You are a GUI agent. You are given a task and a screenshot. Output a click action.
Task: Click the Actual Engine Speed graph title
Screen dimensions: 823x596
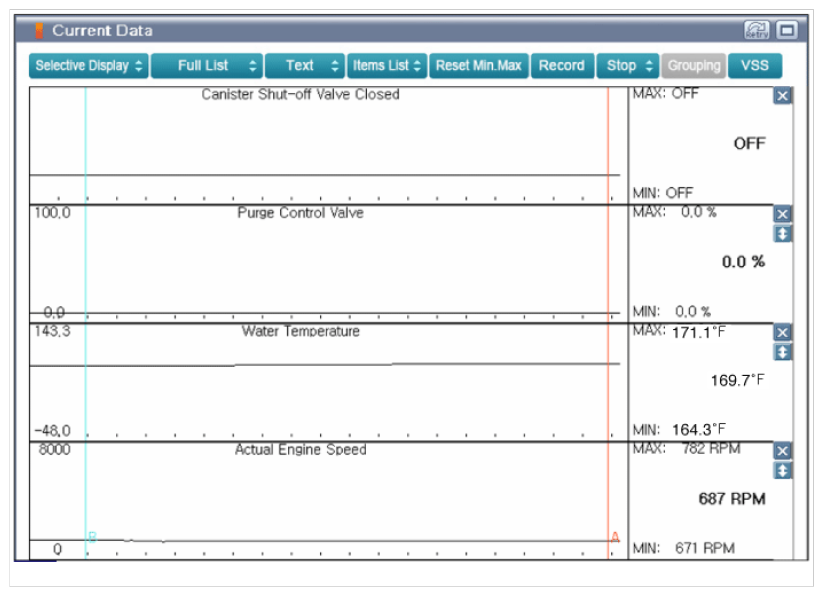tap(300, 450)
